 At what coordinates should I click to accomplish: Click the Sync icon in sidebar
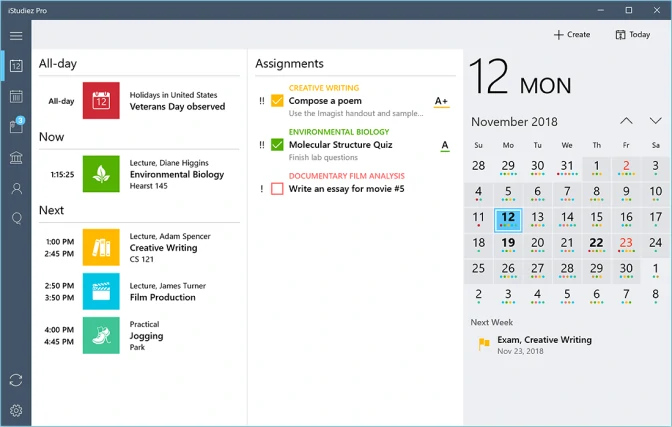(16, 380)
